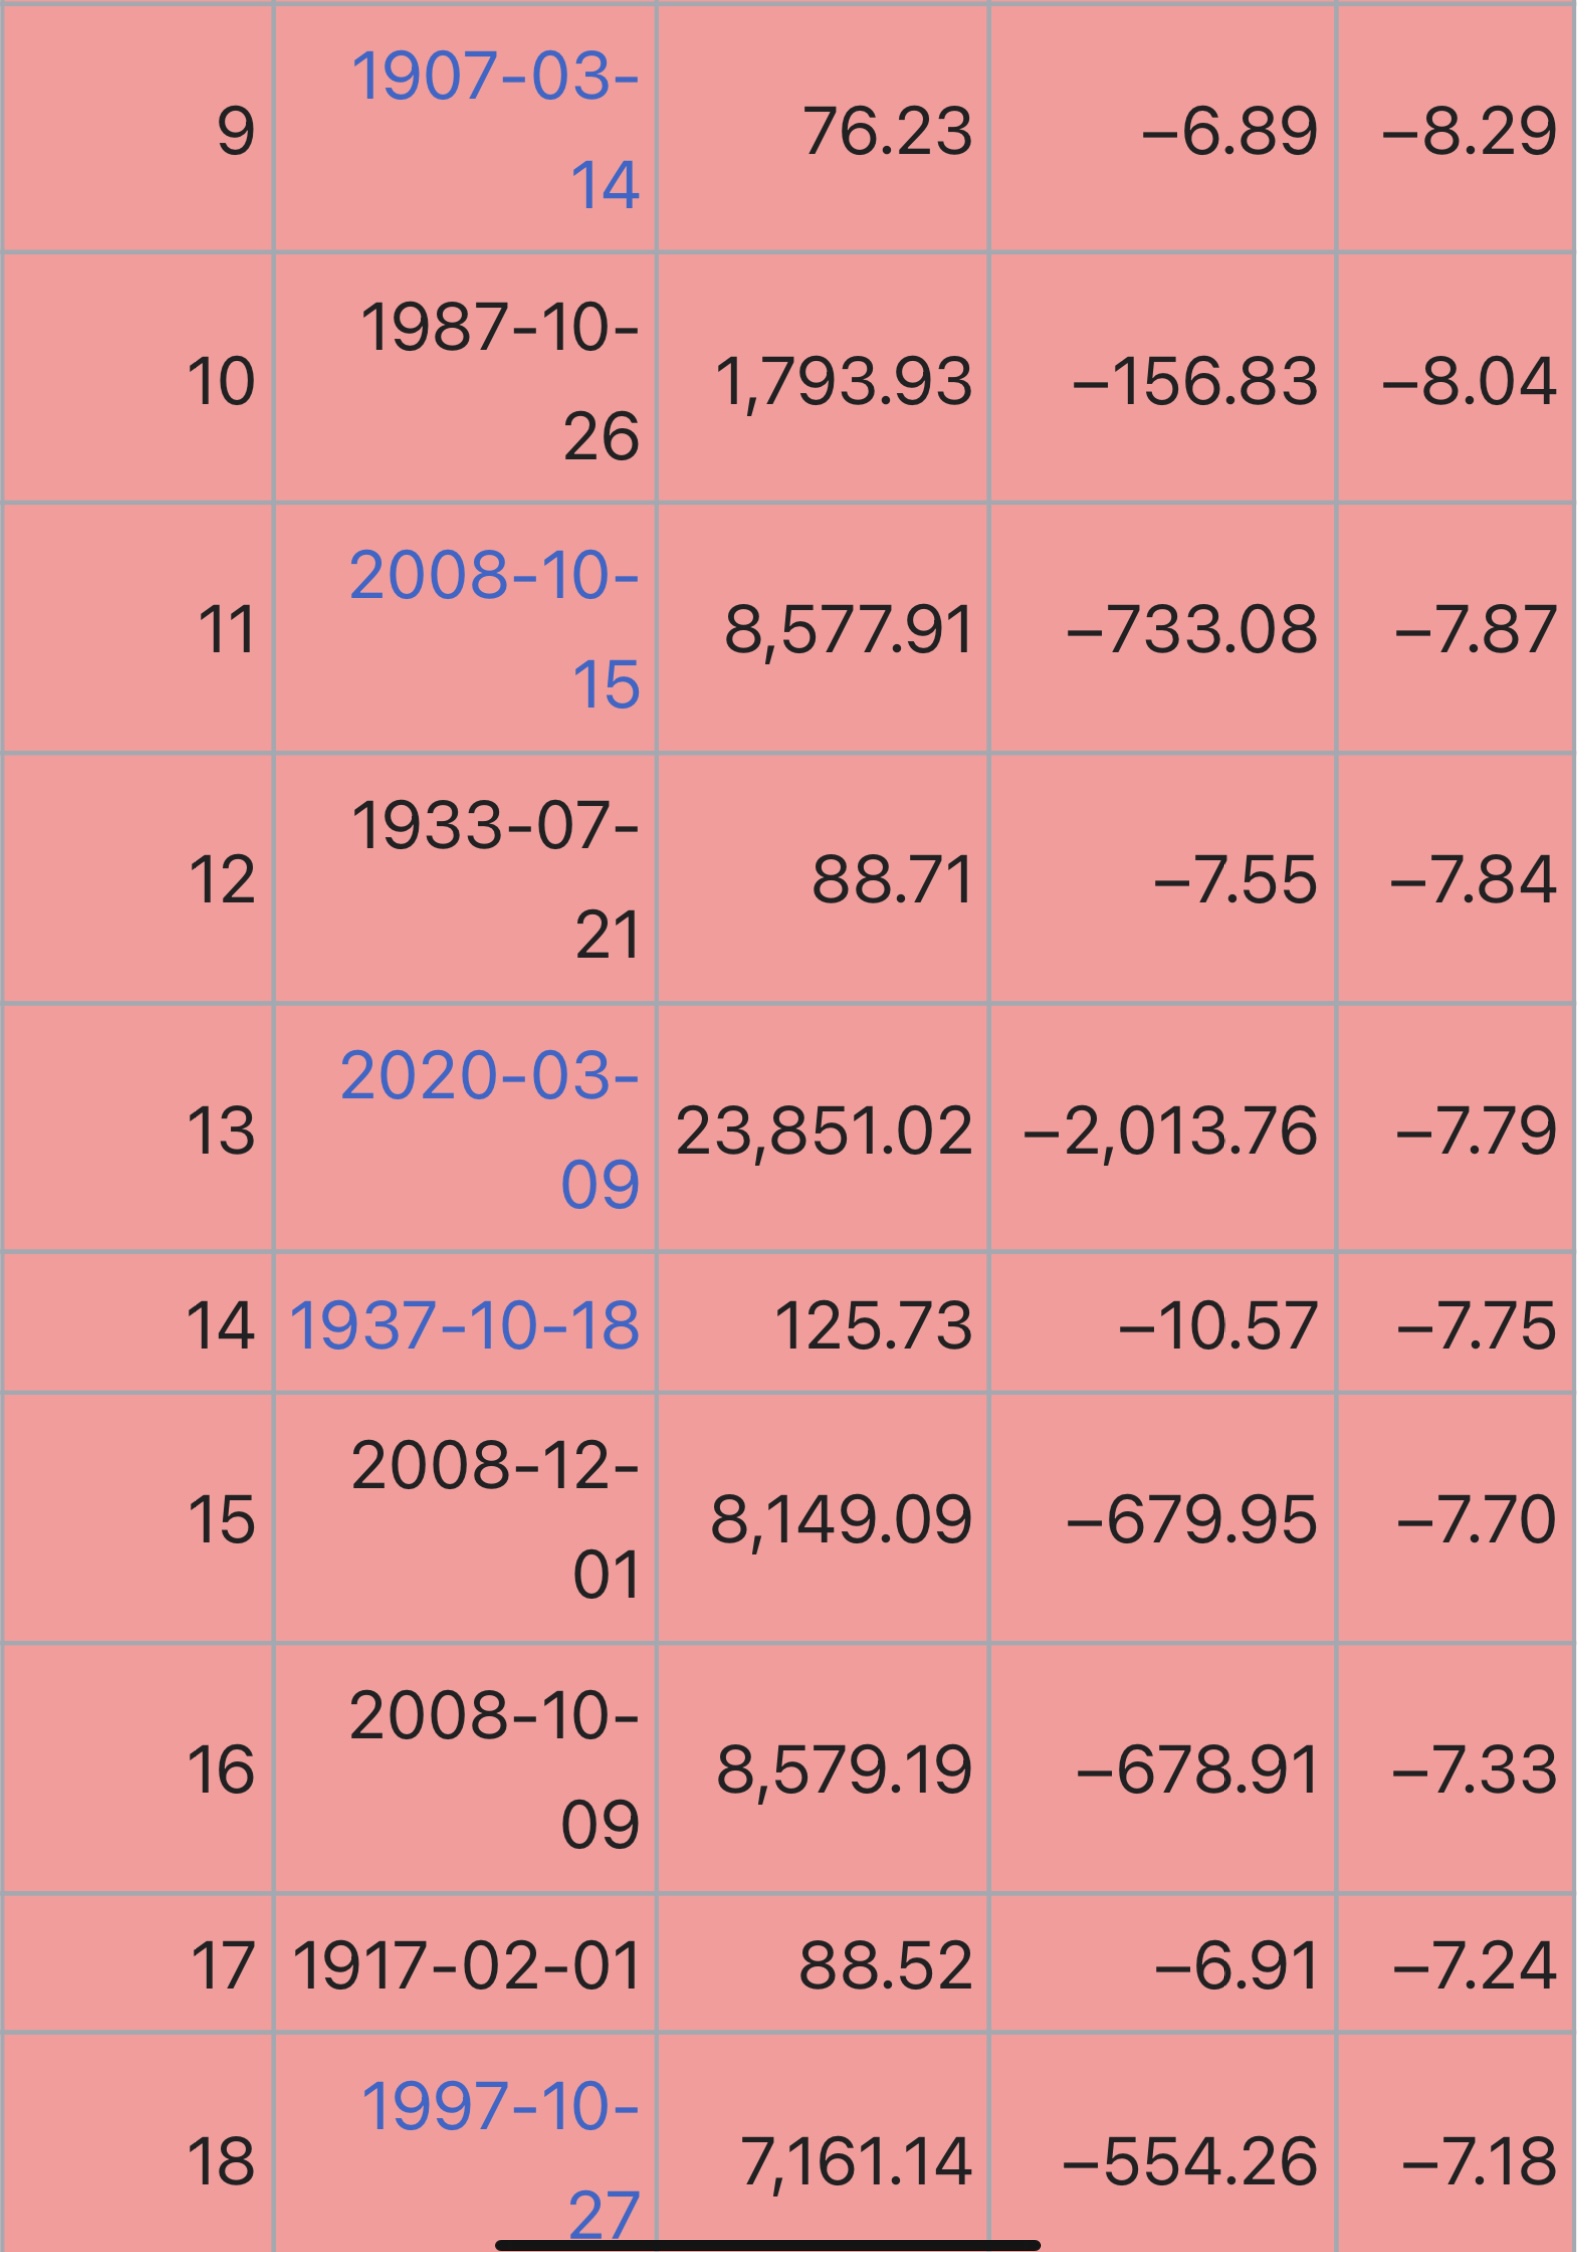Open the 1937-10-18 date link

click(x=465, y=1325)
